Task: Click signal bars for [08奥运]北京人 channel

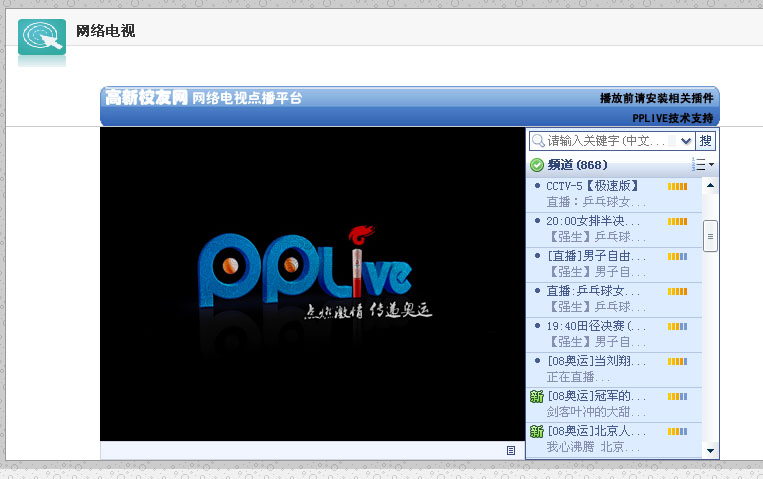Action: [677, 432]
